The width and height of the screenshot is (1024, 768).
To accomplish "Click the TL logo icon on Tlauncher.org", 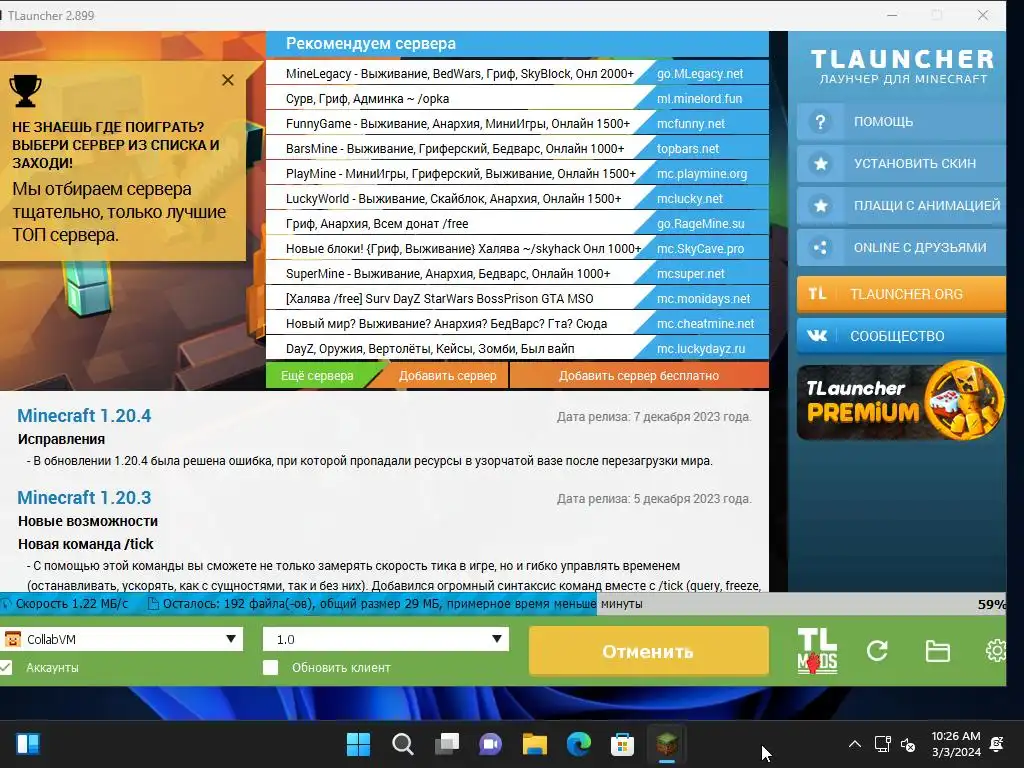I will point(817,294).
